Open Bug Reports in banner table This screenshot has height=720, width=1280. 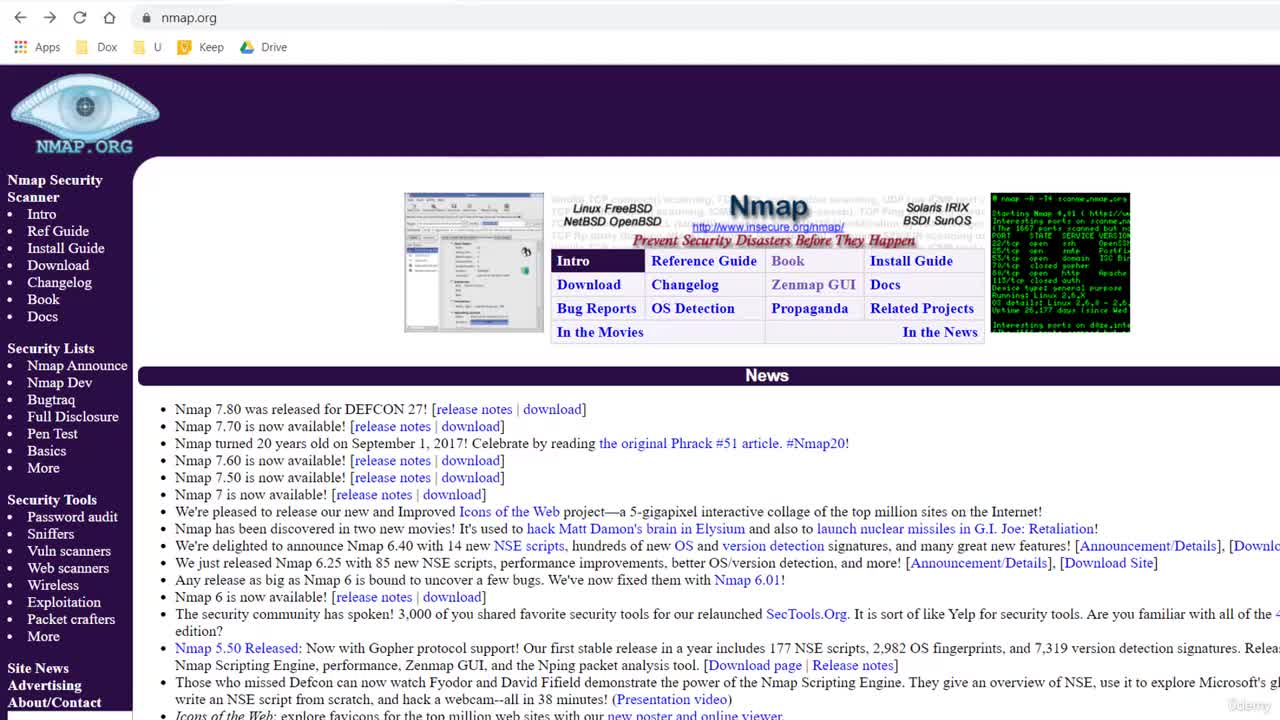(x=596, y=309)
